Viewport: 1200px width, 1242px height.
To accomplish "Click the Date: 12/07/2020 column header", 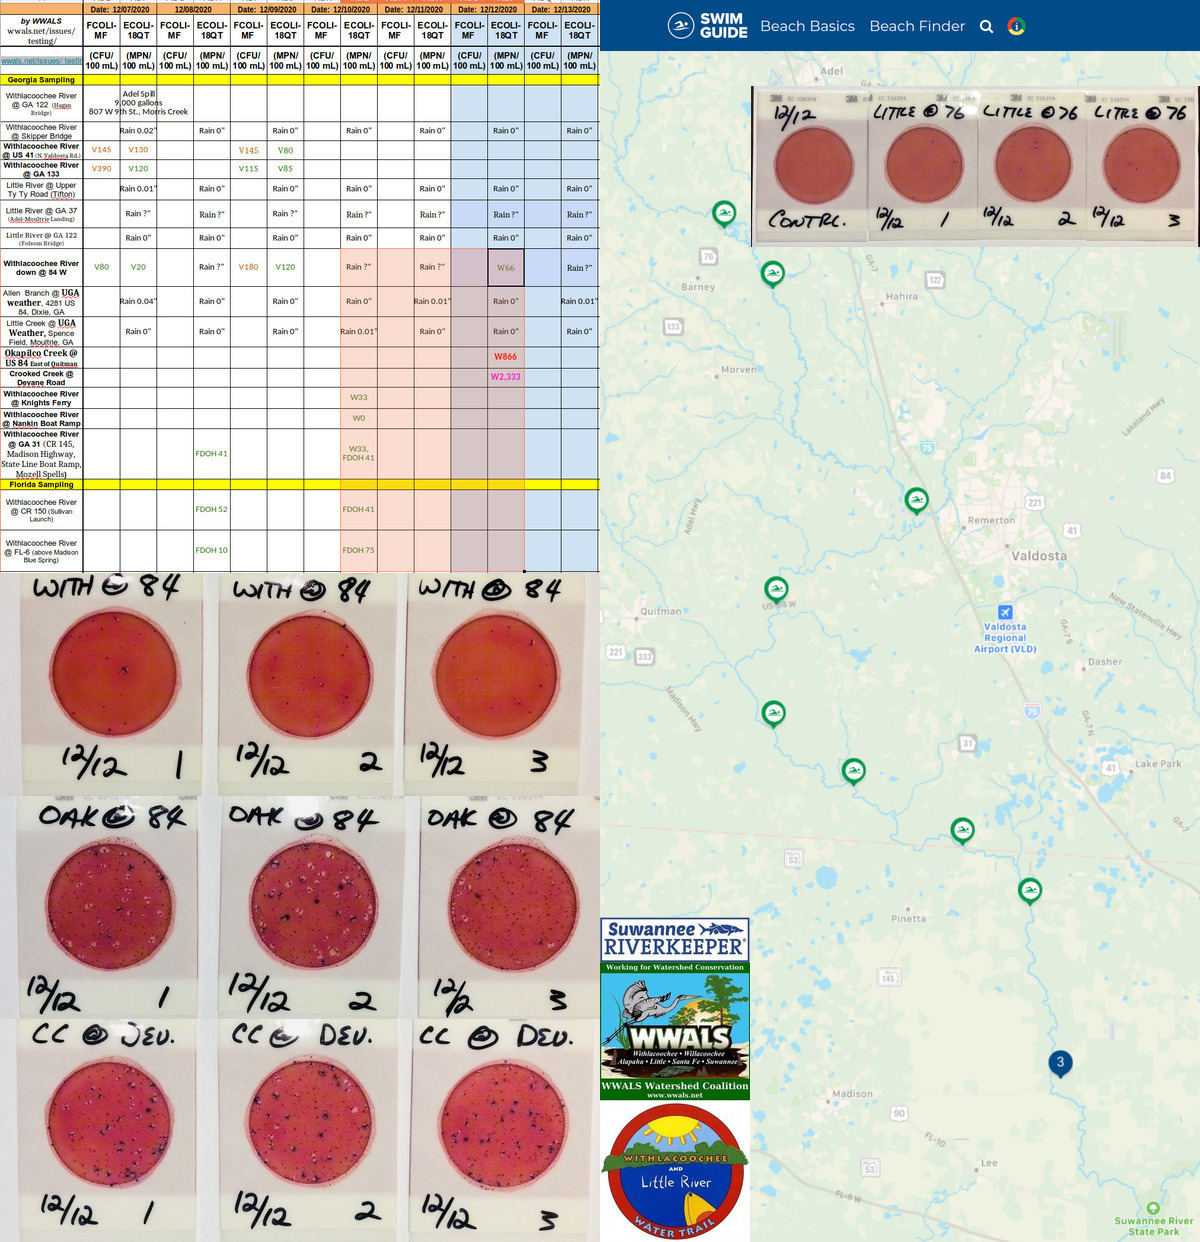I will coord(120,9).
